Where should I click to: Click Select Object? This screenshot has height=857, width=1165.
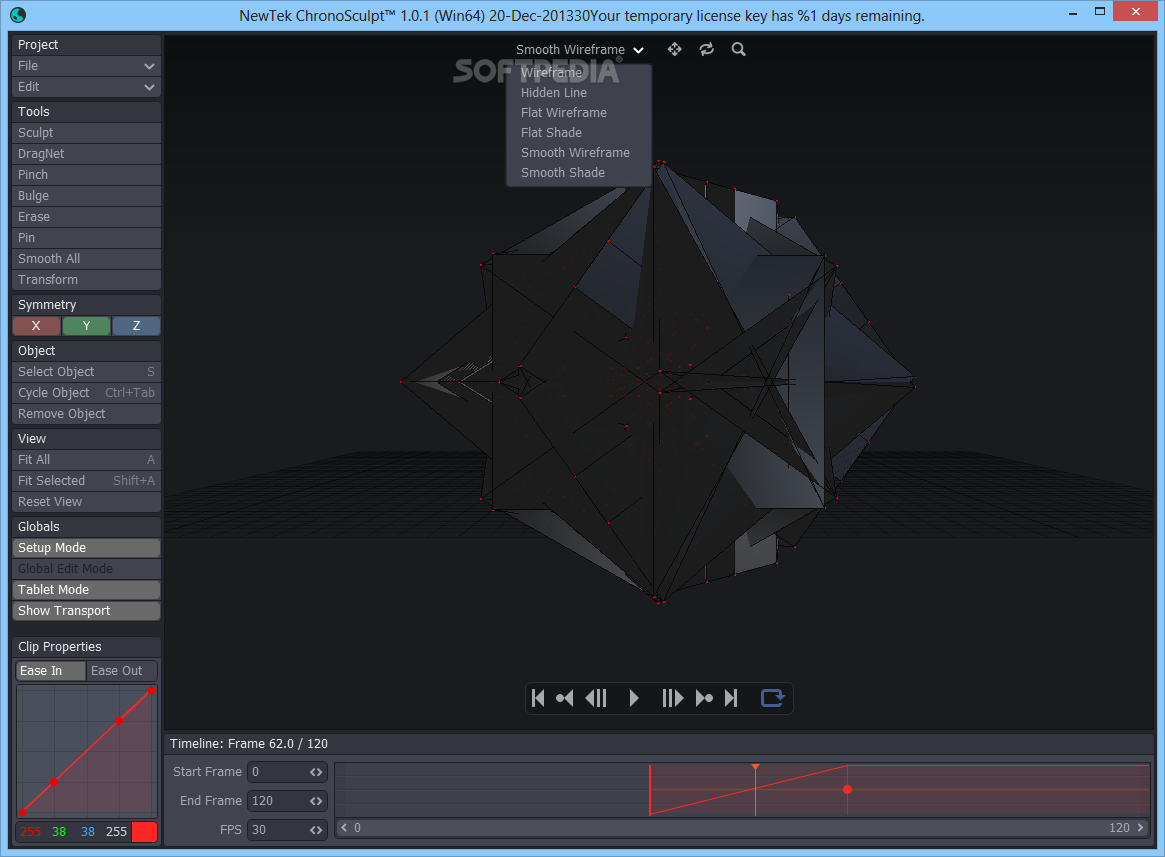[86, 372]
